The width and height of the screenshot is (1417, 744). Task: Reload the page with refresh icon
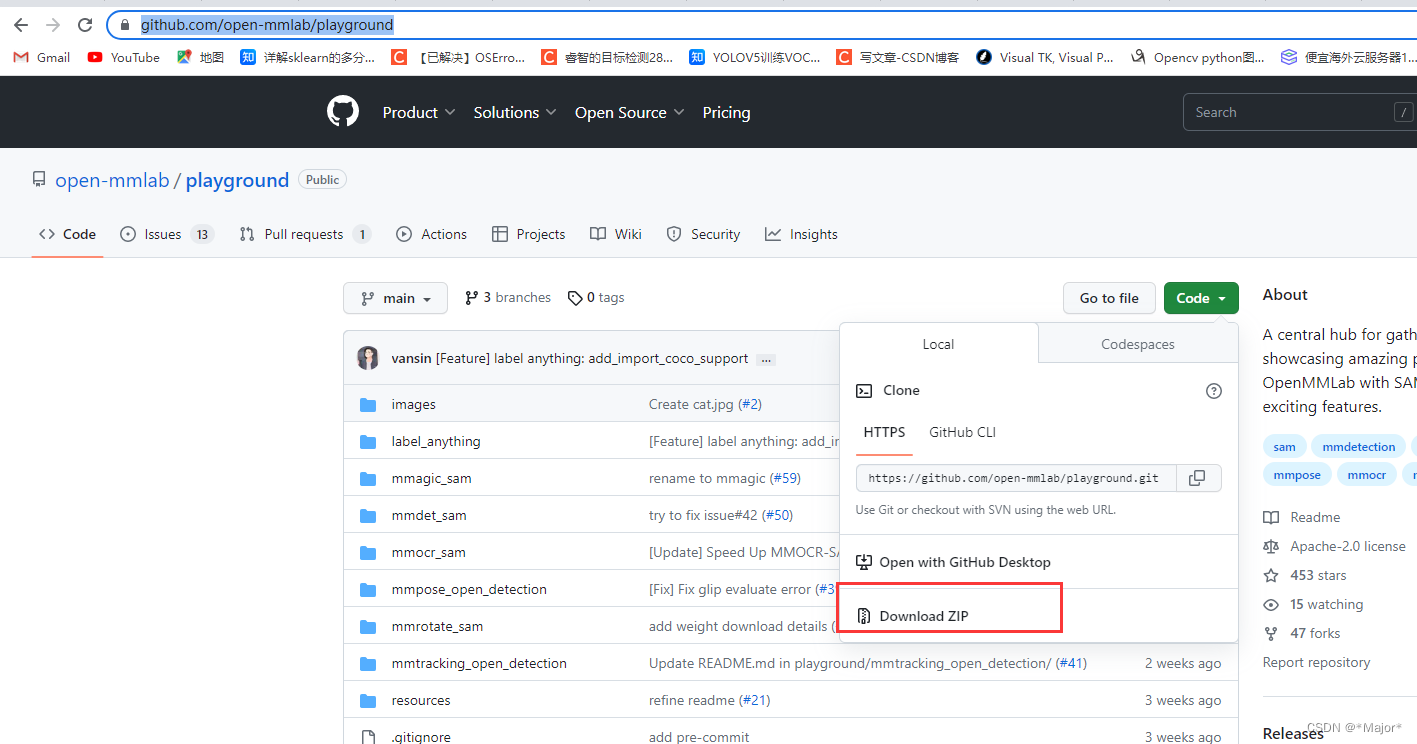tap(85, 25)
